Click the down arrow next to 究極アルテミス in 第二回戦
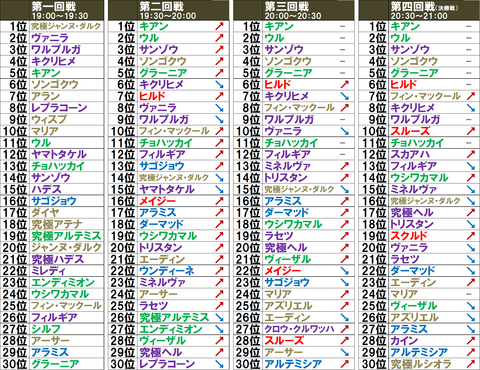The width and height of the screenshot is (480, 370). pyautogui.click(x=219, y=317)
